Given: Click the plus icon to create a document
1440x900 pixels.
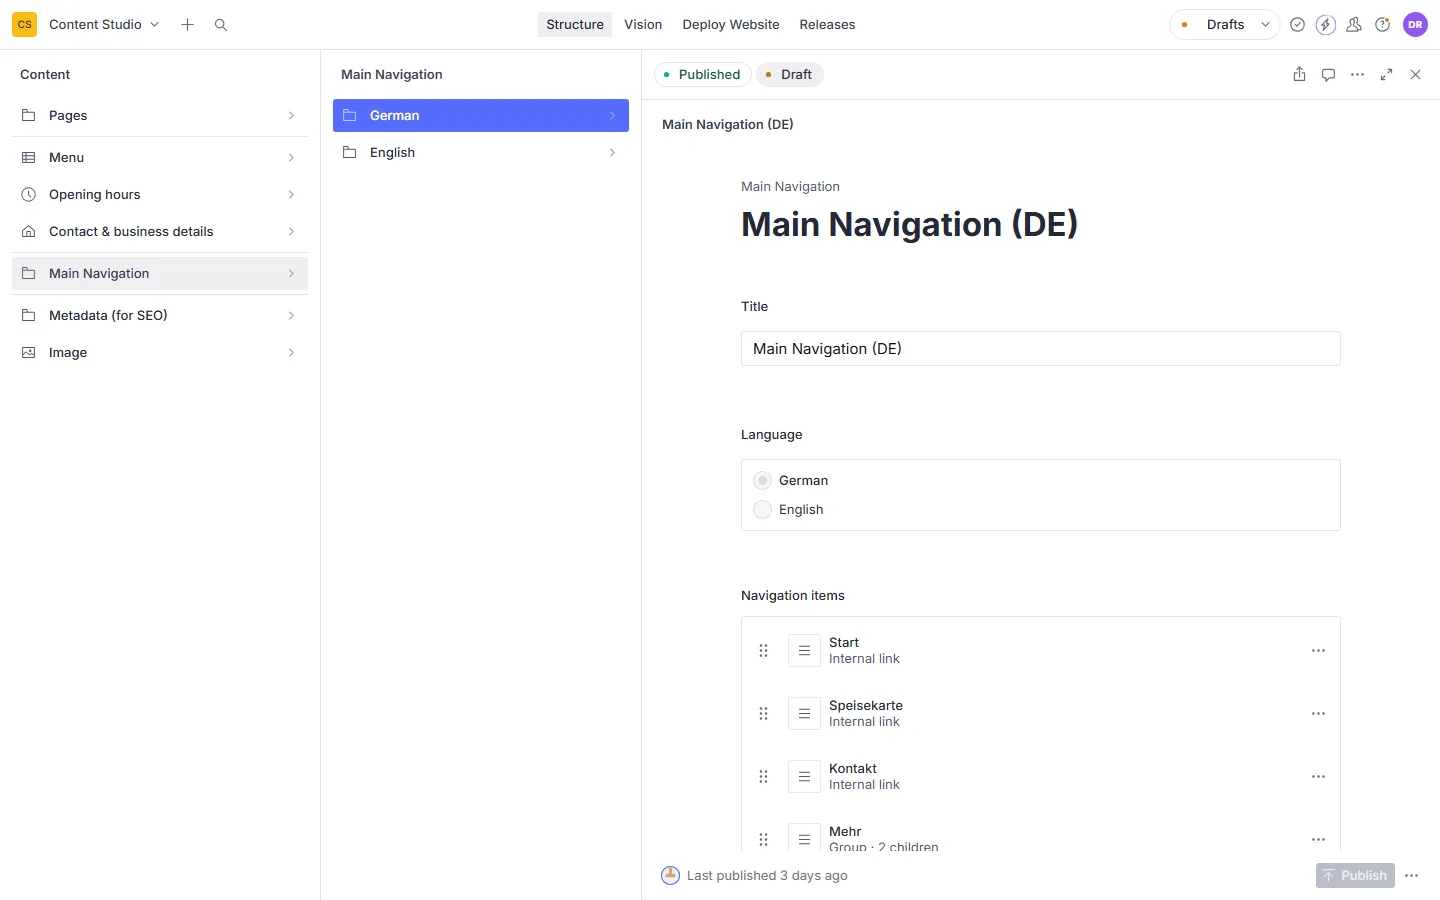Looking at the screenshot, I should [x=187, y=25].
